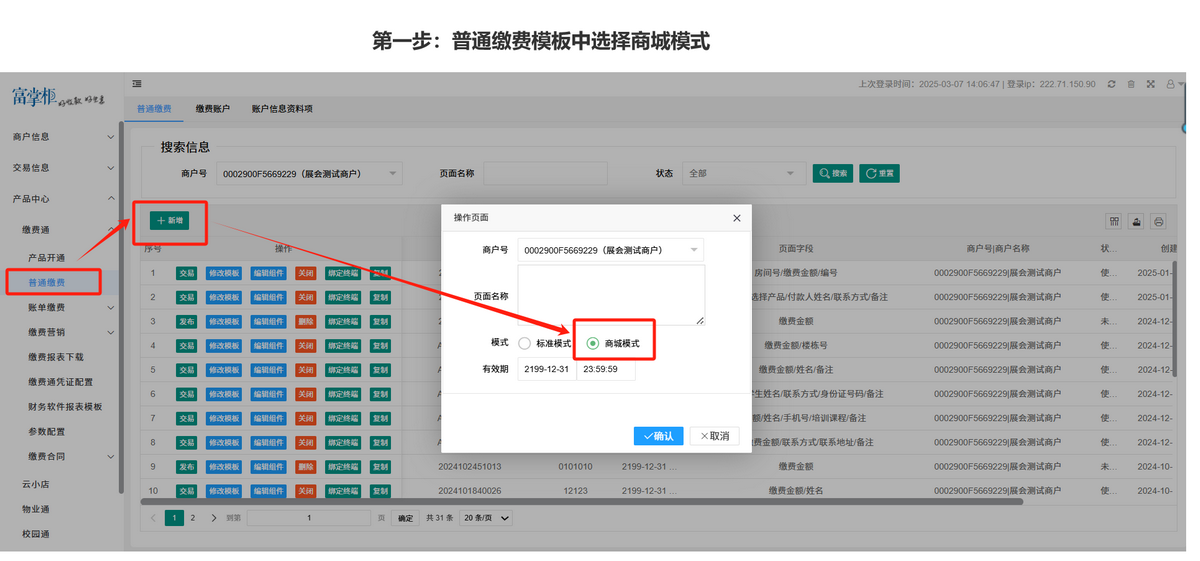Image resolution: width=1200 pixels, height=561 pixels.
Task: Open the user account menu icon
Action: (1170, 84)
